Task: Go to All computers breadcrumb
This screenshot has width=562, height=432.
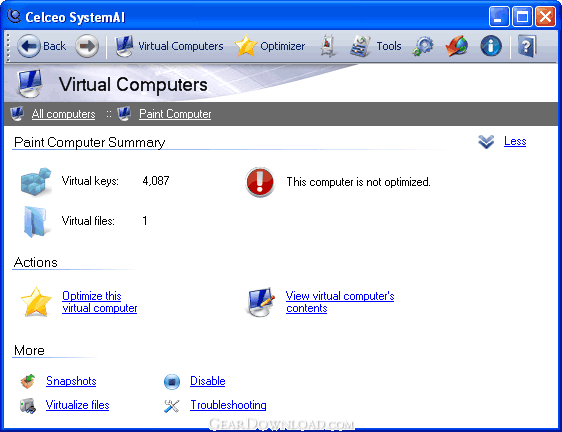Action: click(63, 114)
